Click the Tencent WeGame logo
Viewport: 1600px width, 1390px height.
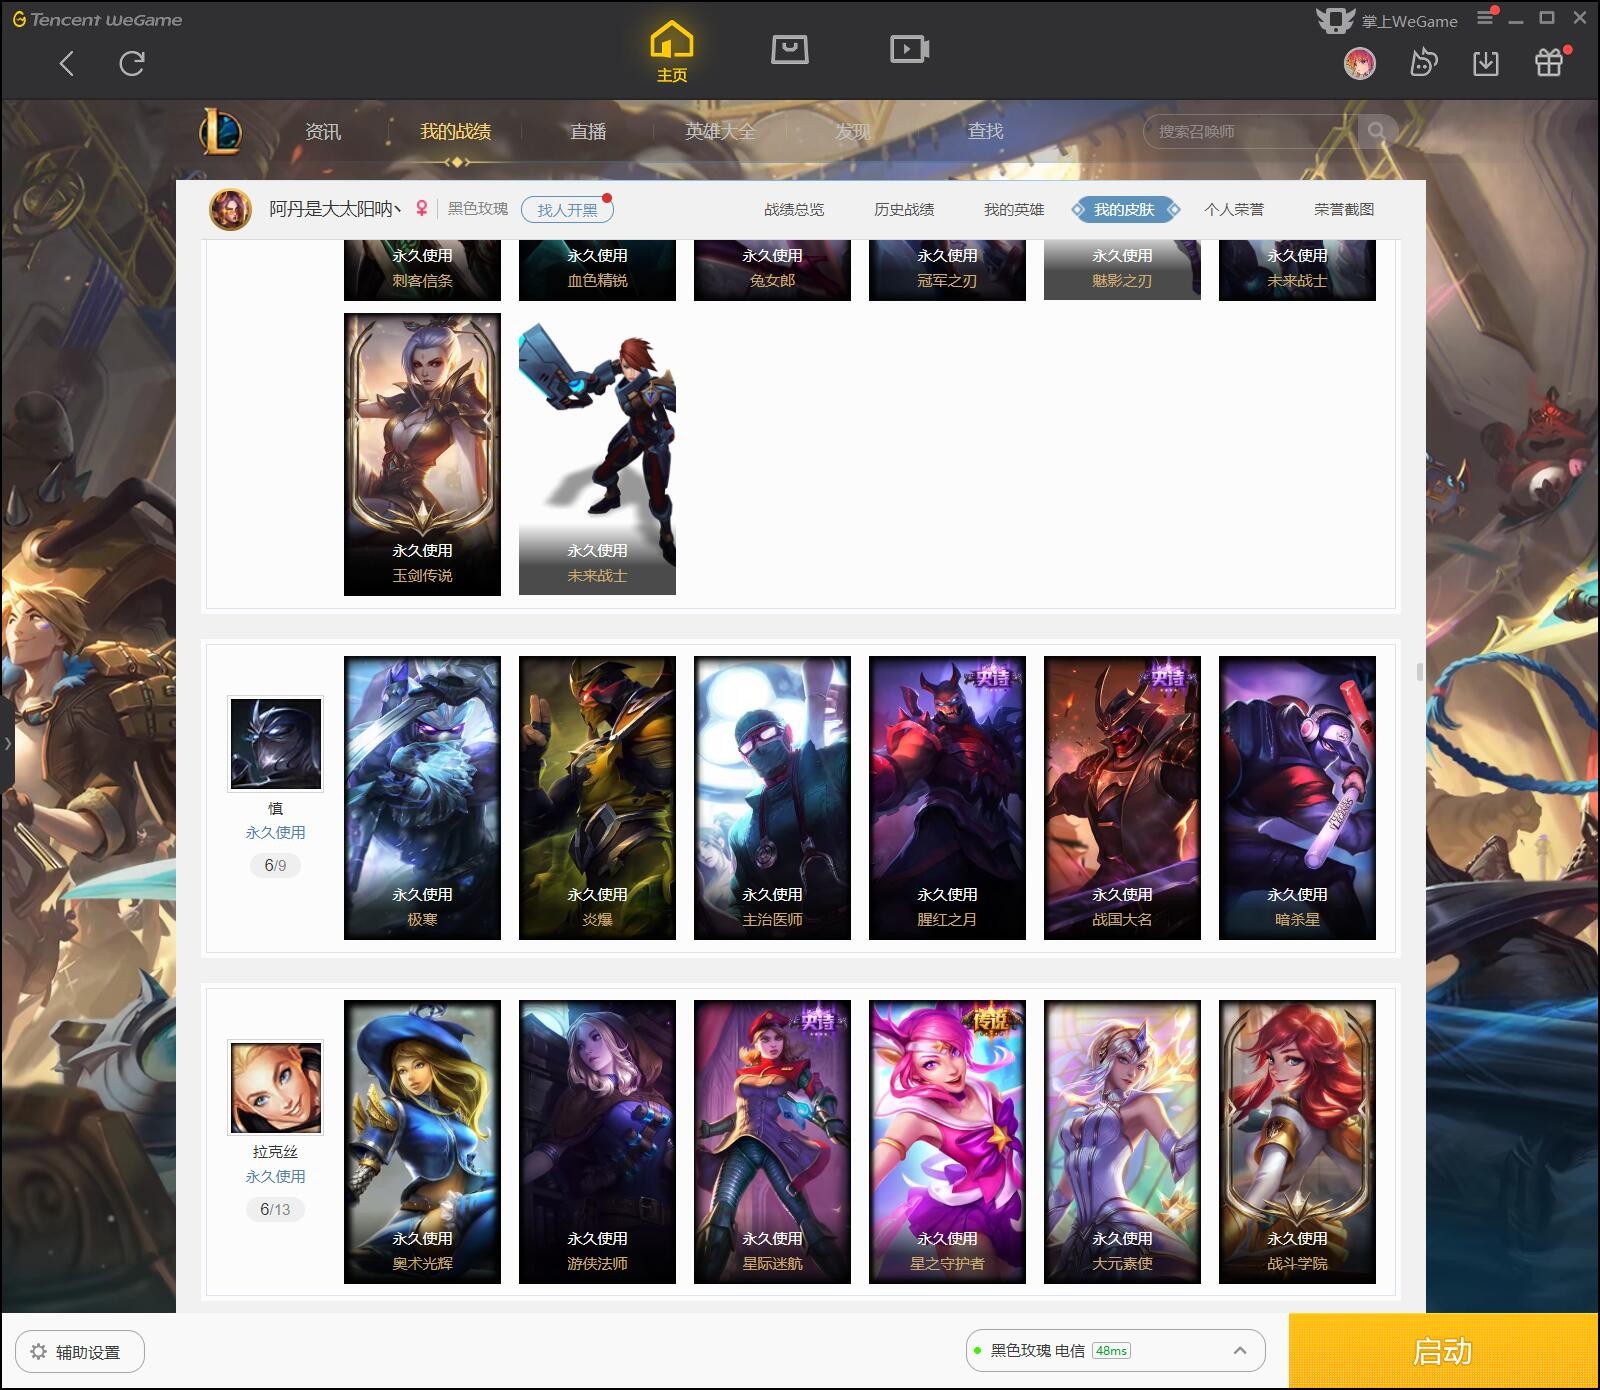pyautogui.click(x=97, y=19)
